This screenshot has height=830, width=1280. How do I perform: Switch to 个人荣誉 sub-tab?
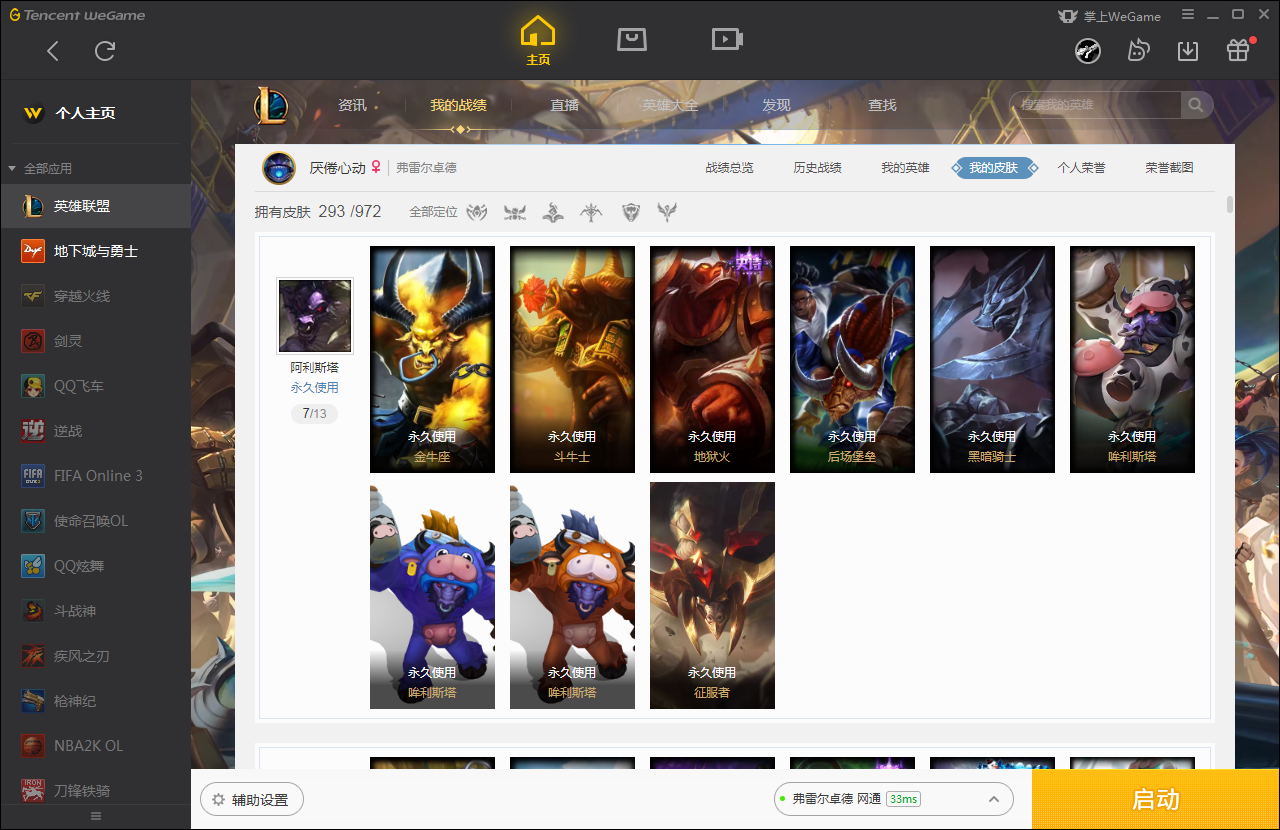point(1081,168)
